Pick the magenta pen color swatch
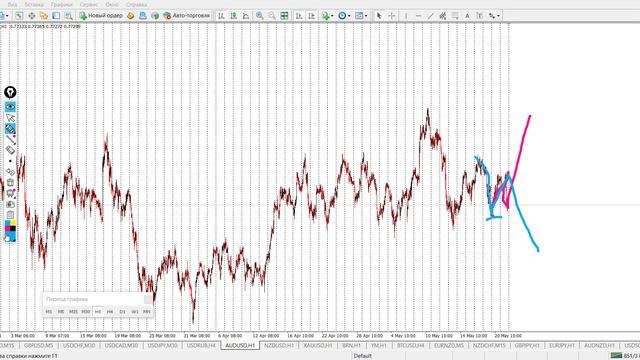 pyautogui.click(x=7, y=229)
